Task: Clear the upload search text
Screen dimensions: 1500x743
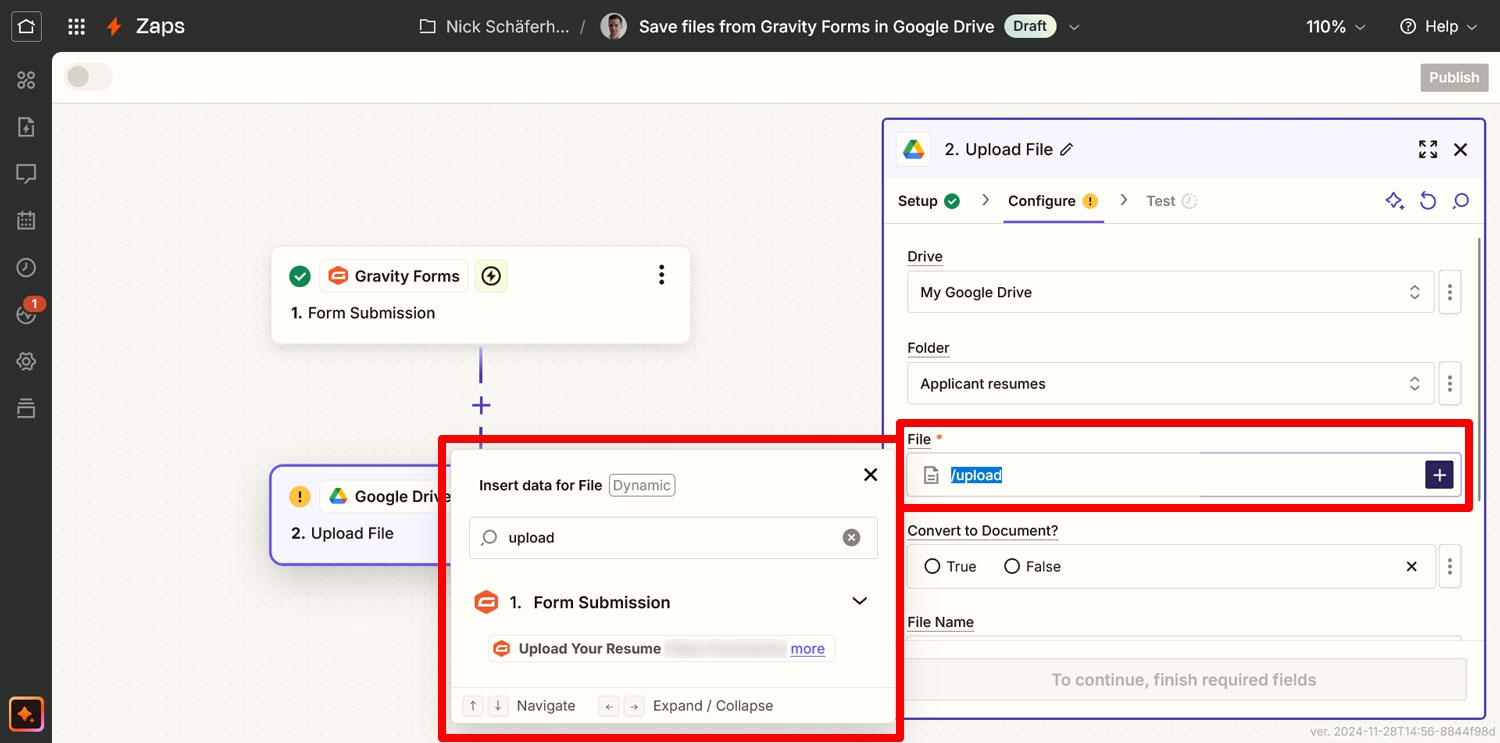Action: click(851, 538)
